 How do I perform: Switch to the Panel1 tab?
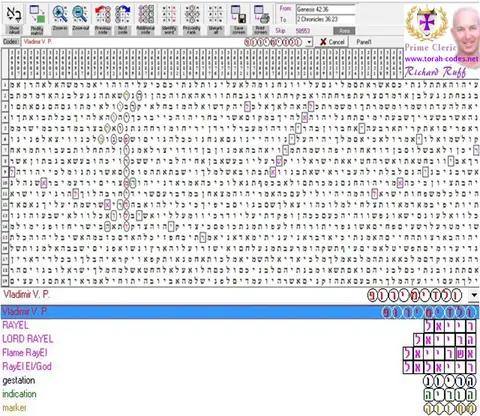(x=364, y=42)
